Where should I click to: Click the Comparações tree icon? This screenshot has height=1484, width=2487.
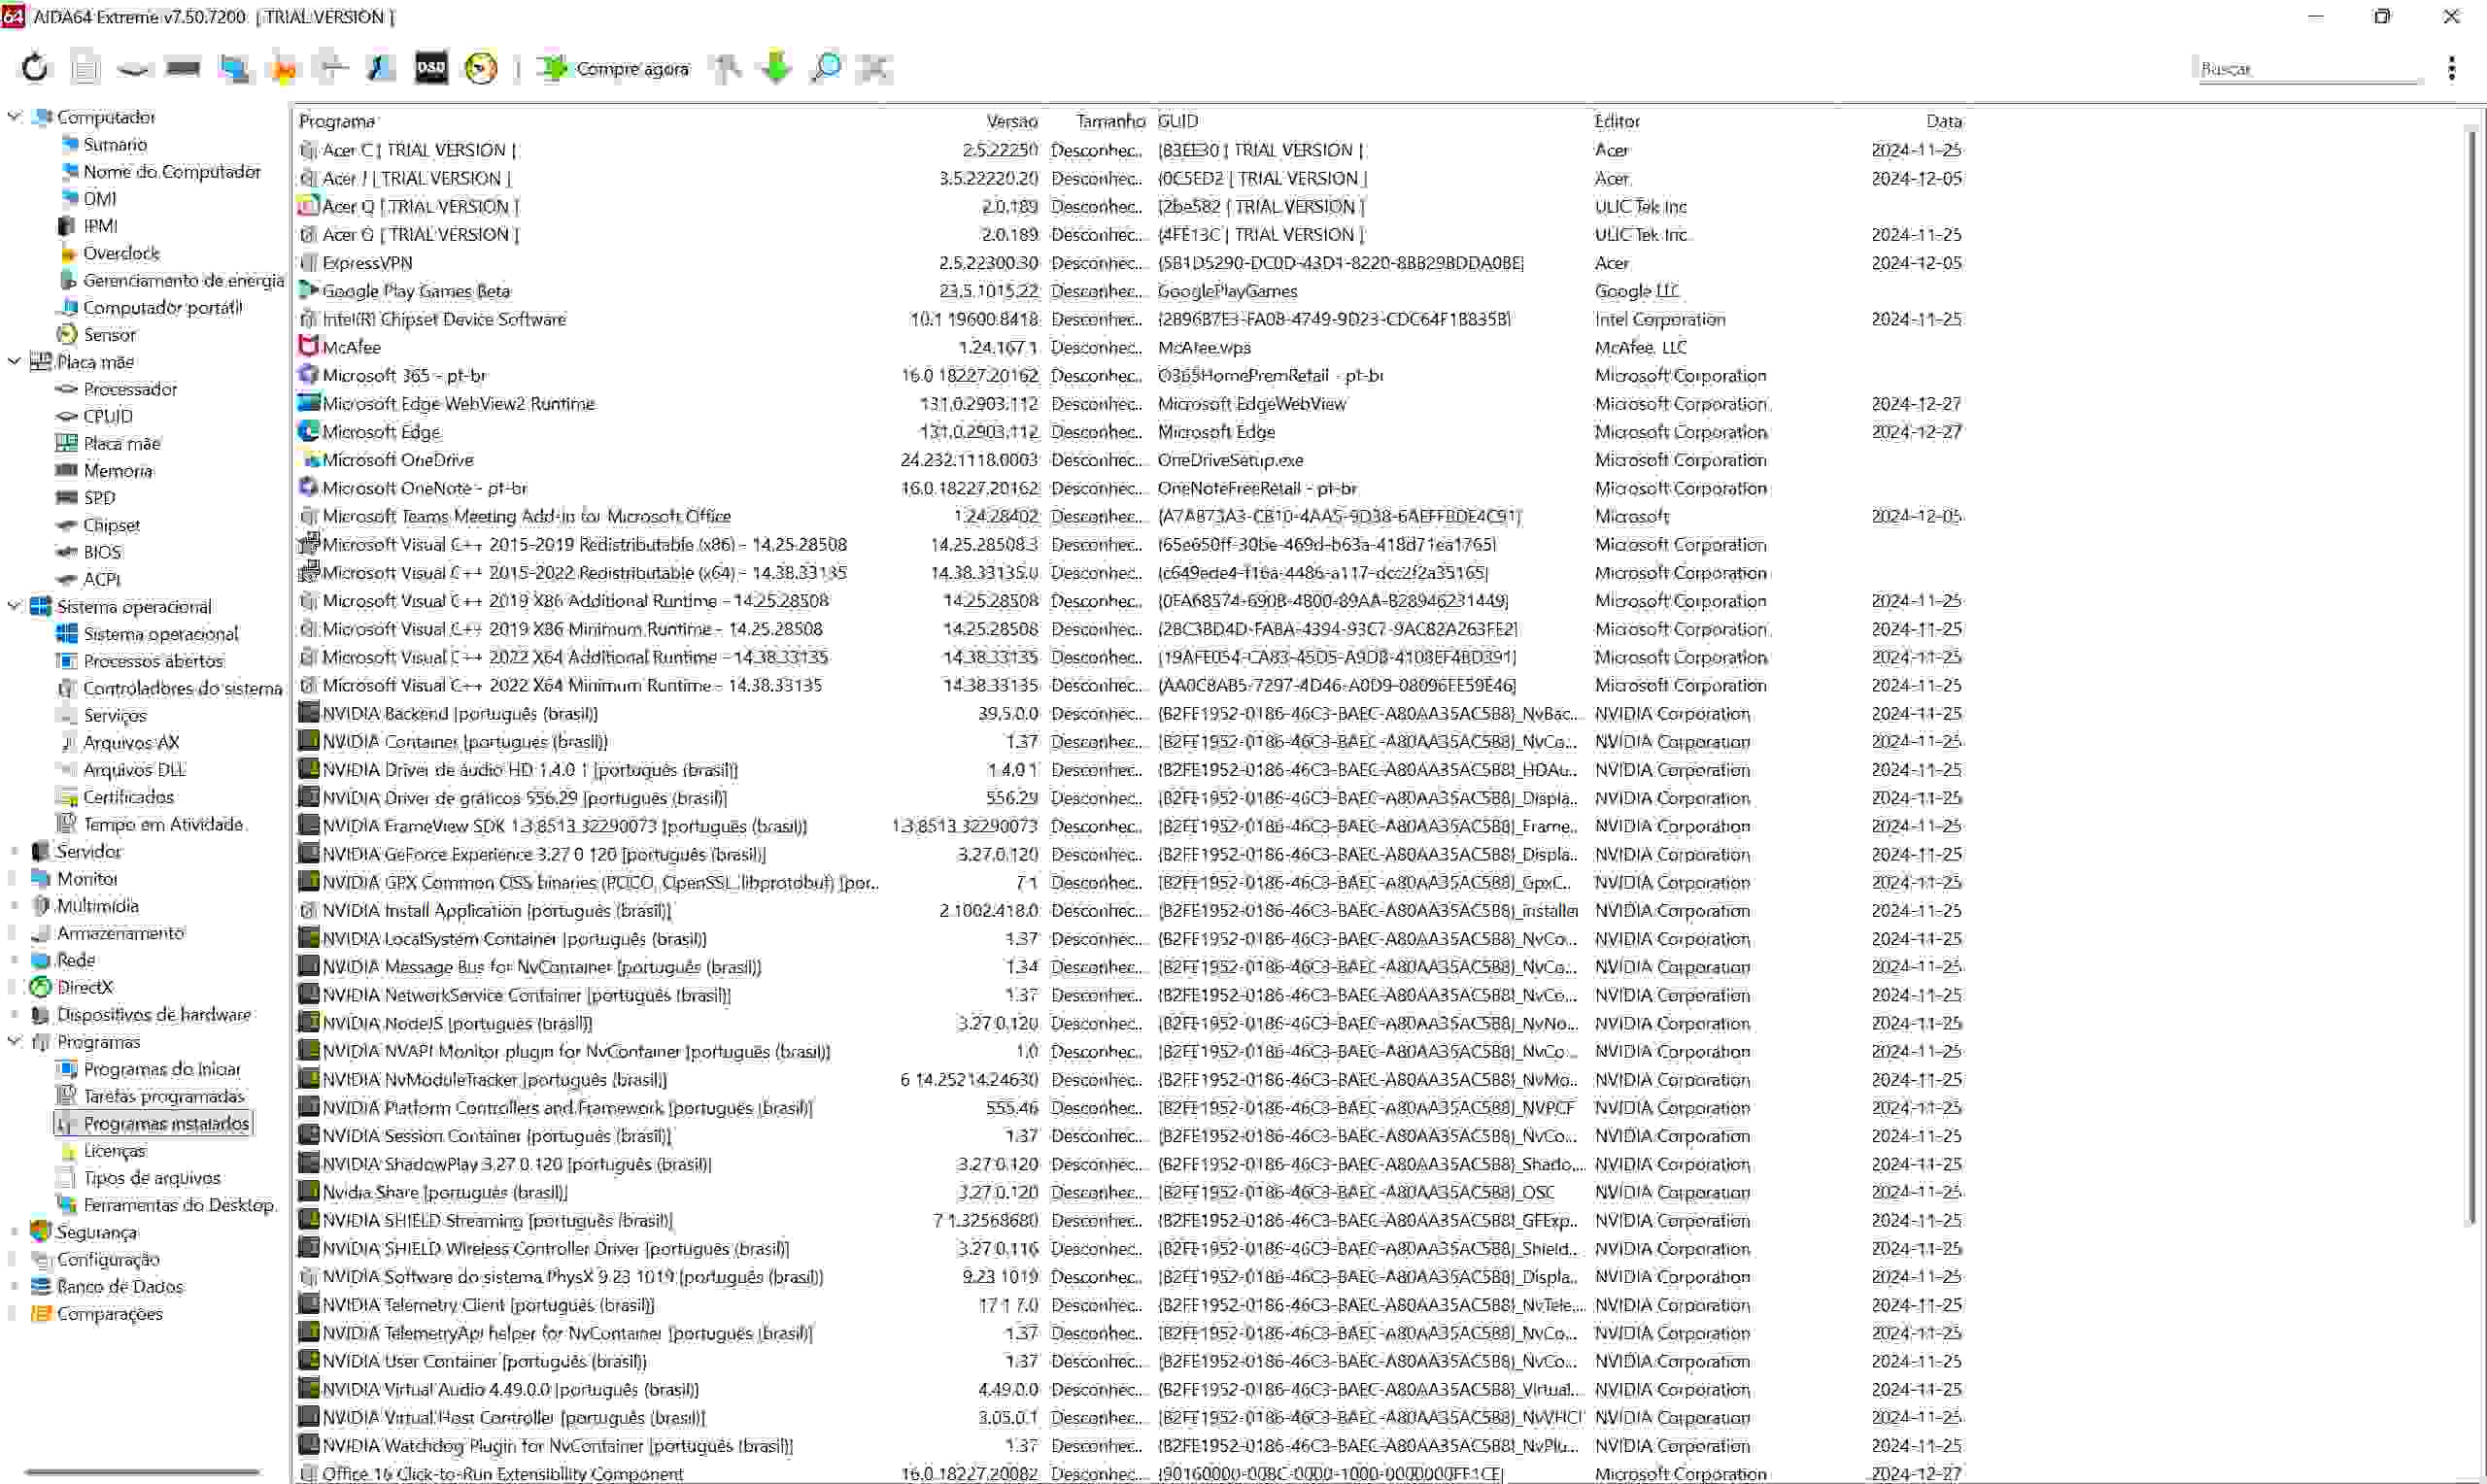coord(40,1313)
